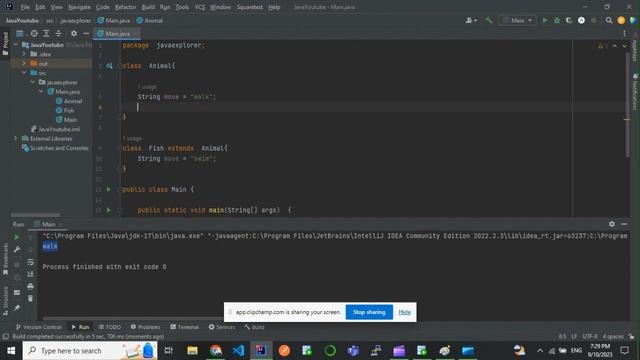Click Stop sharing button in screen share bar
This screenshot has height=360, width=640.
369,312
